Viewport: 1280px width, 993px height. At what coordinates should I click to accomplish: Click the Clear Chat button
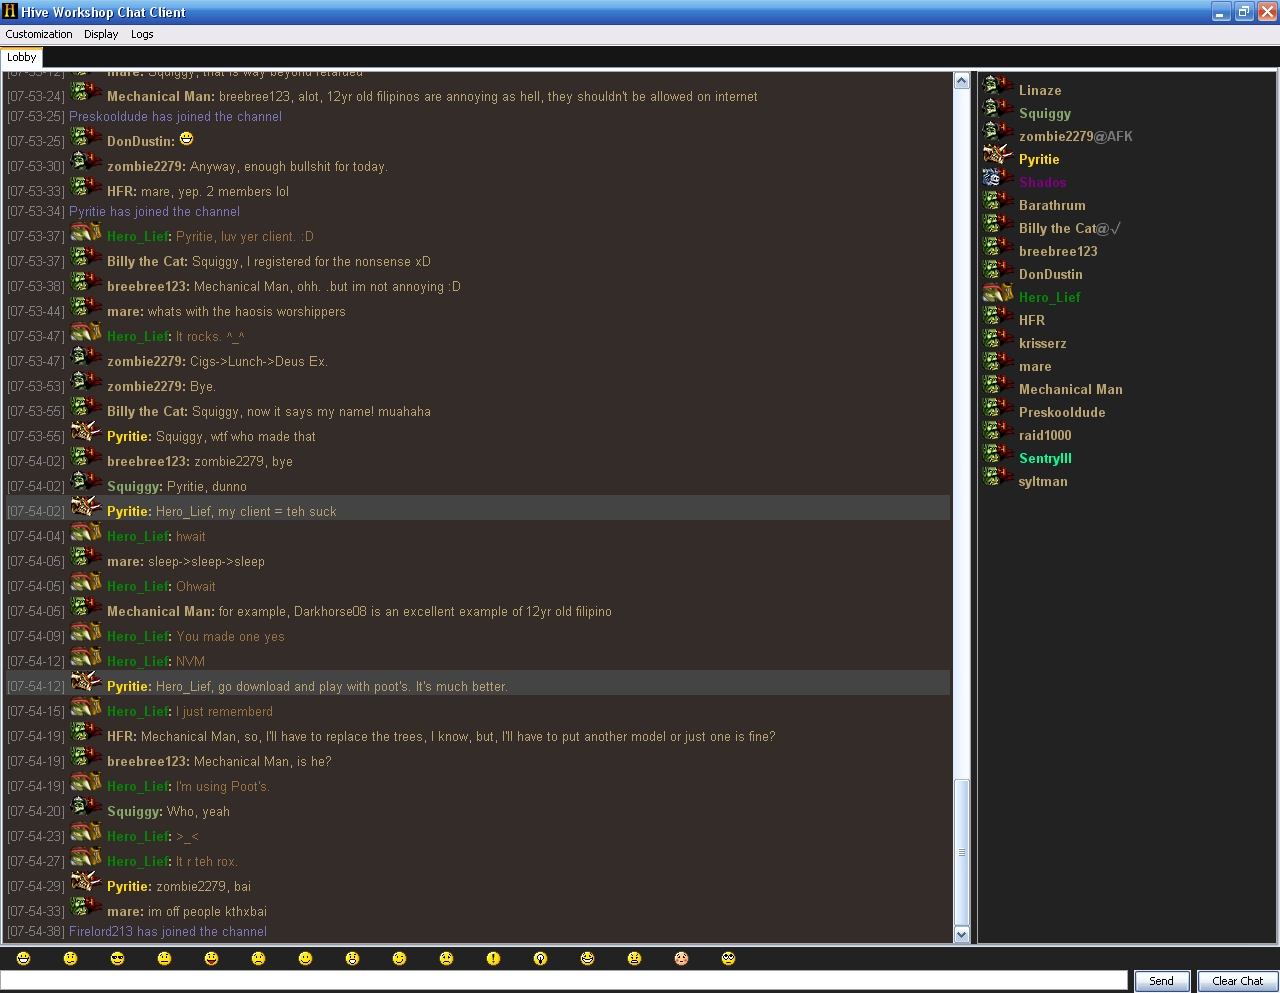(x=1238, y=981)
